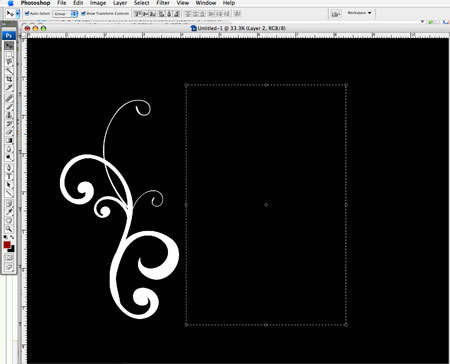
Task: Click the Auto-Align Layers button
Action: pos(238,14)
